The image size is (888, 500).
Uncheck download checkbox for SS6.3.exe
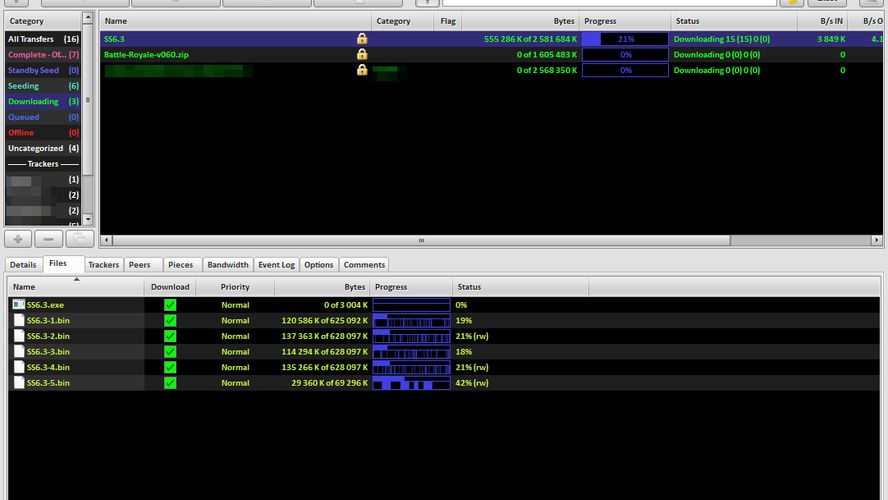[170, 304]
